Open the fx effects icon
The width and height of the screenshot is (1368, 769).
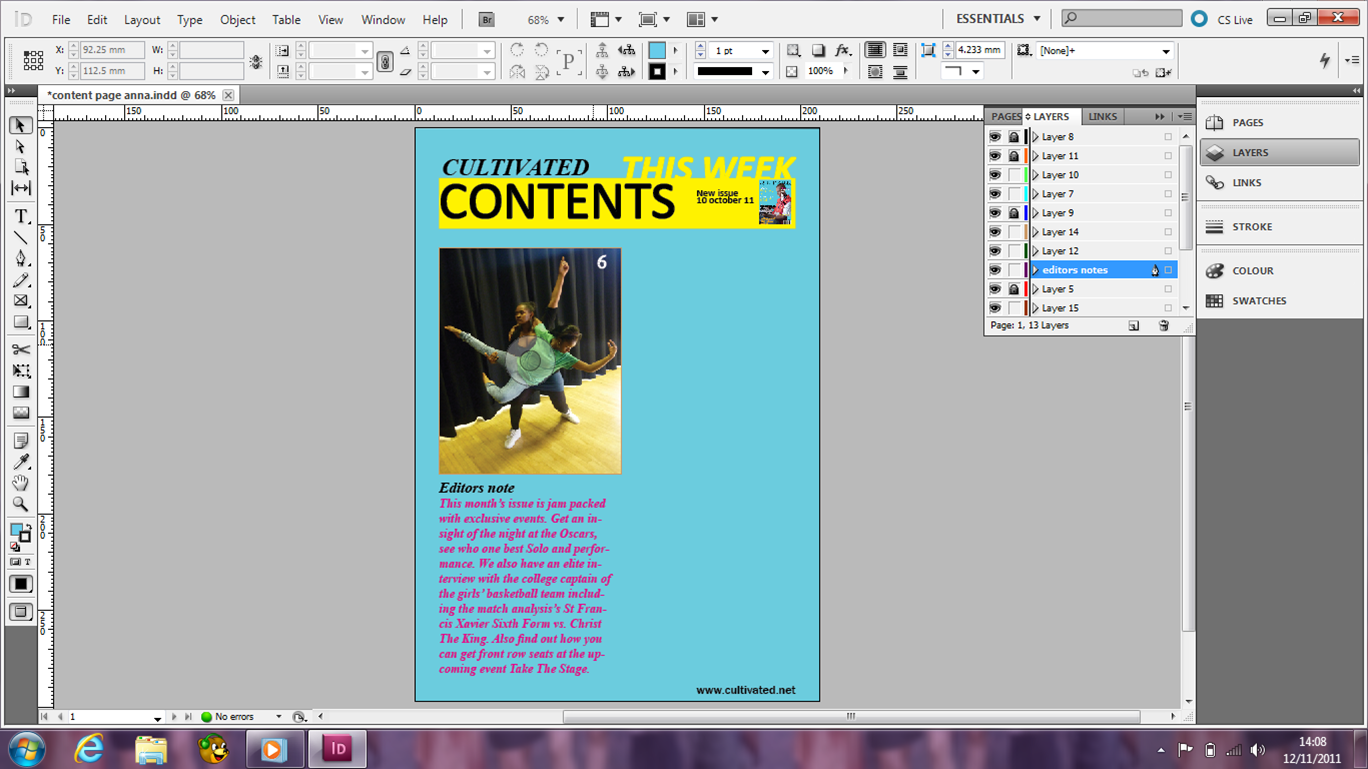[x=843, y=51]
